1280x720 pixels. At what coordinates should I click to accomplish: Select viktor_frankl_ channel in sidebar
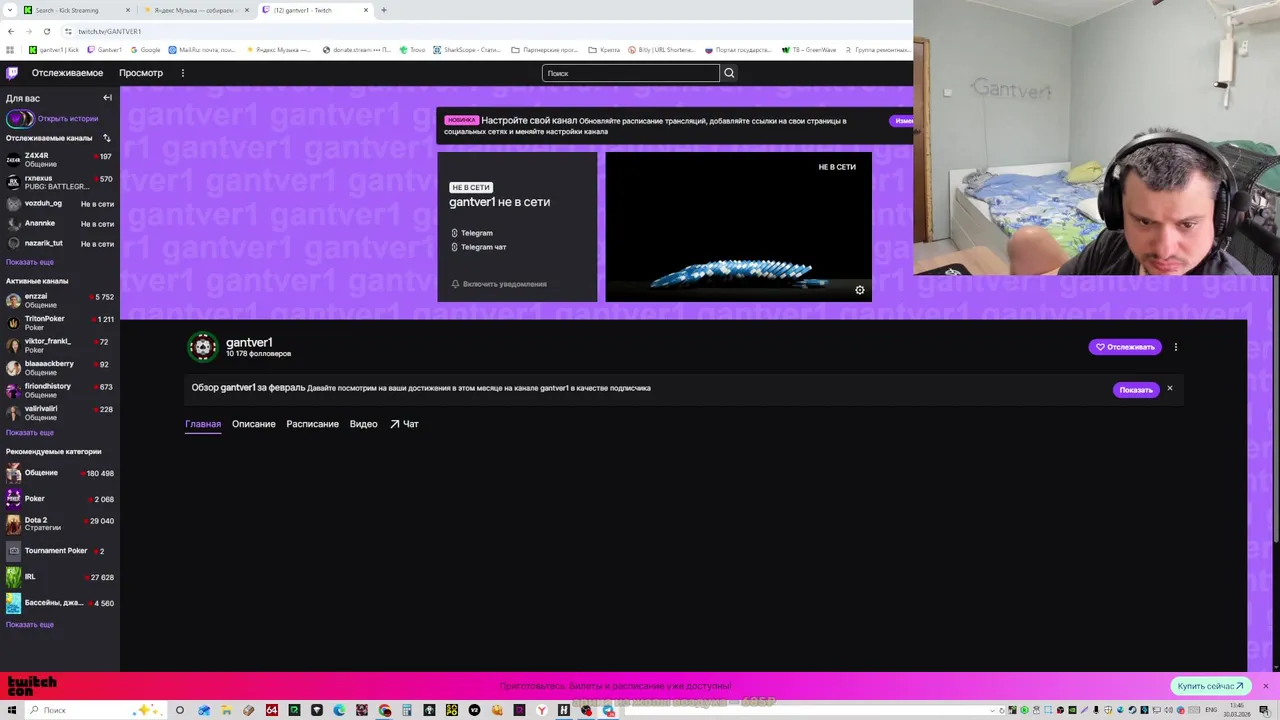point(60,345)
